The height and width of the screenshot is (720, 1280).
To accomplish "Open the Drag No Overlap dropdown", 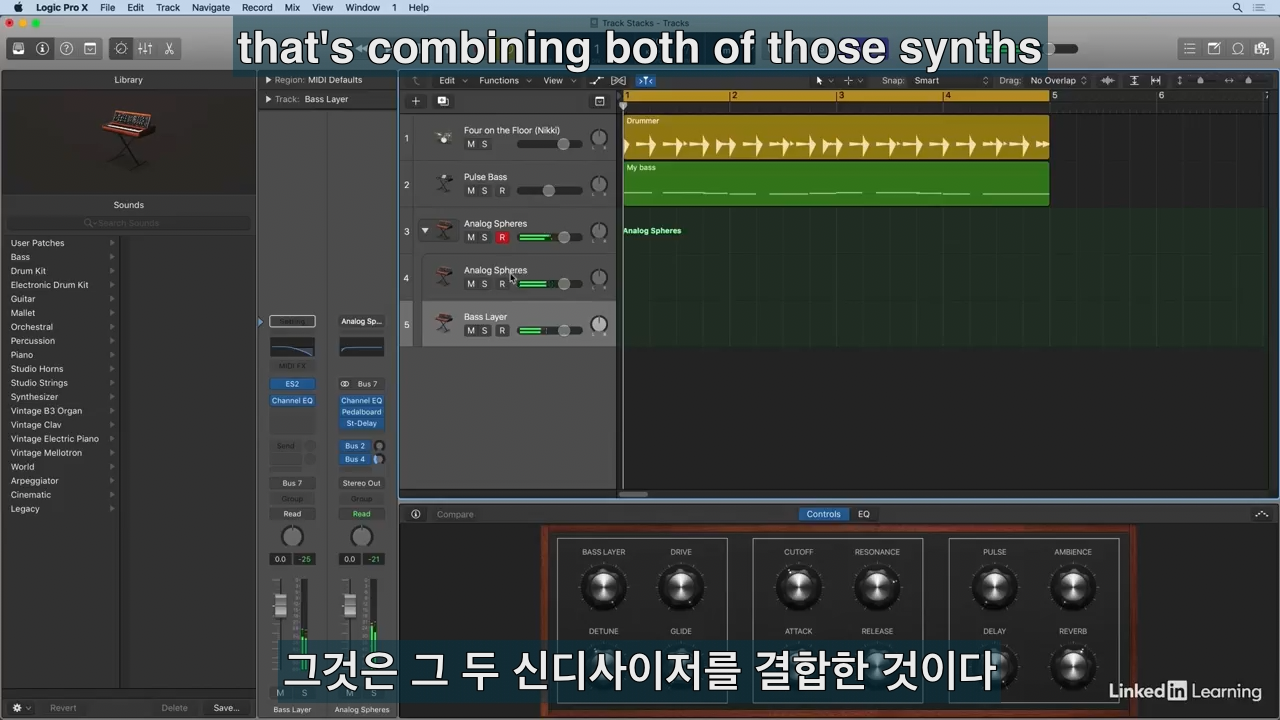I will click(x=1058, y=80).
